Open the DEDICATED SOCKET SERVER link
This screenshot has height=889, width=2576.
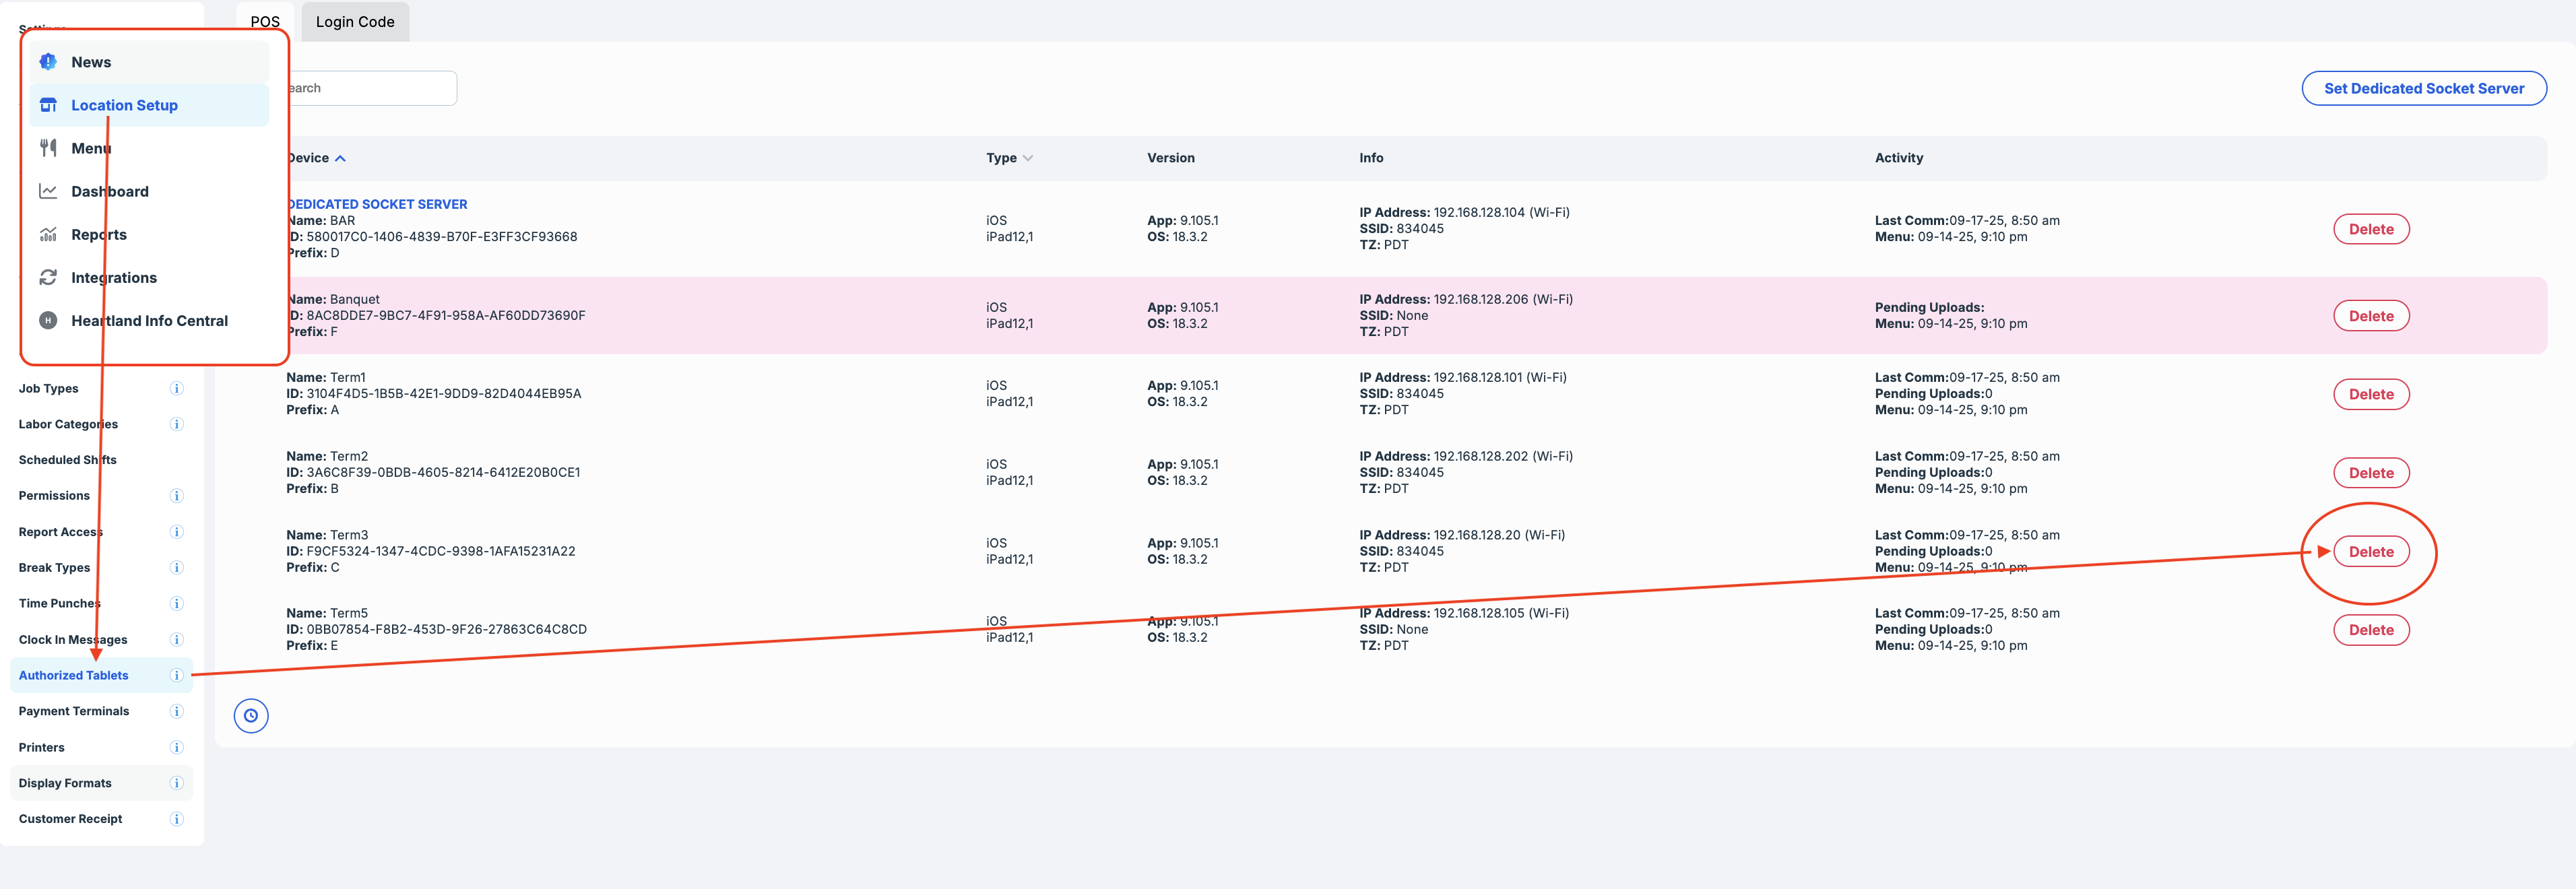[x=378, y=204]
